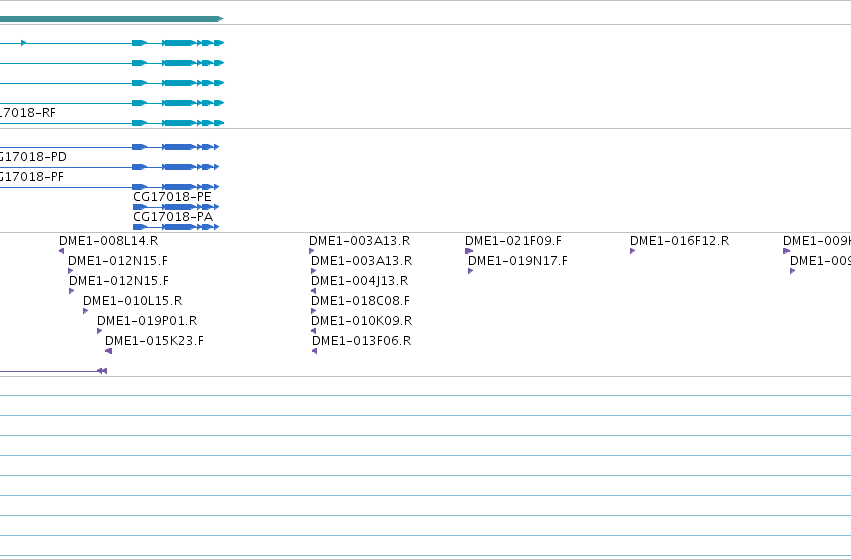Select the arrow marker under DME1-015K23.F
Viewport: 851px width, 560px height.
(109, 351)
